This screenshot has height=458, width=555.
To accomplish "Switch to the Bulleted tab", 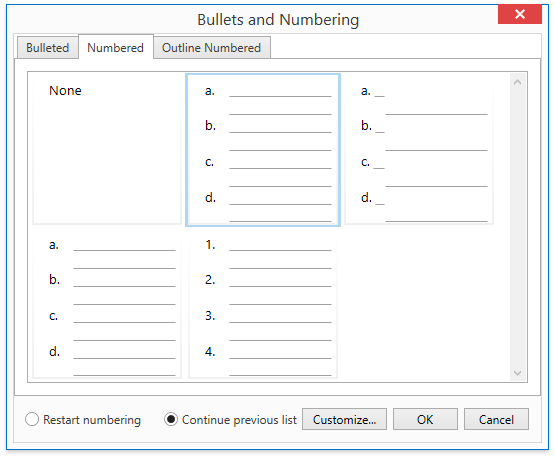I will pos(47,48).
